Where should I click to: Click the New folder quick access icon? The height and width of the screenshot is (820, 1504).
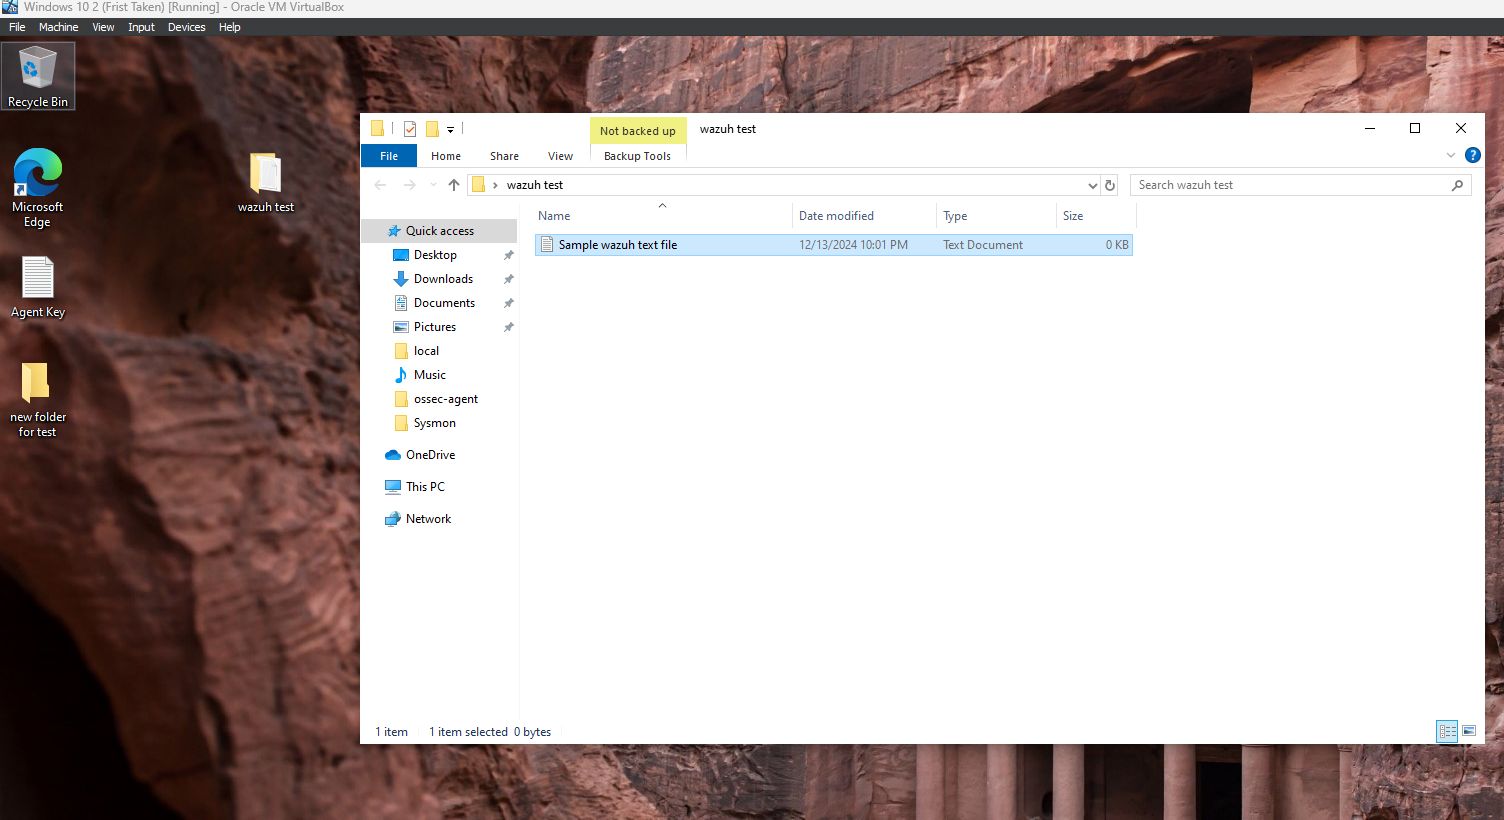[432, 128]
